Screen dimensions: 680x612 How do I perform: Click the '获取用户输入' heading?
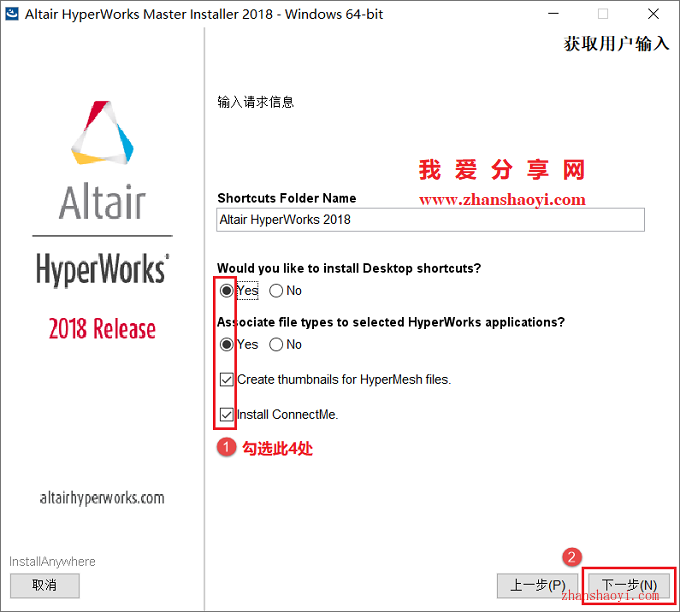pyautogui.click(x=616, y=44)
